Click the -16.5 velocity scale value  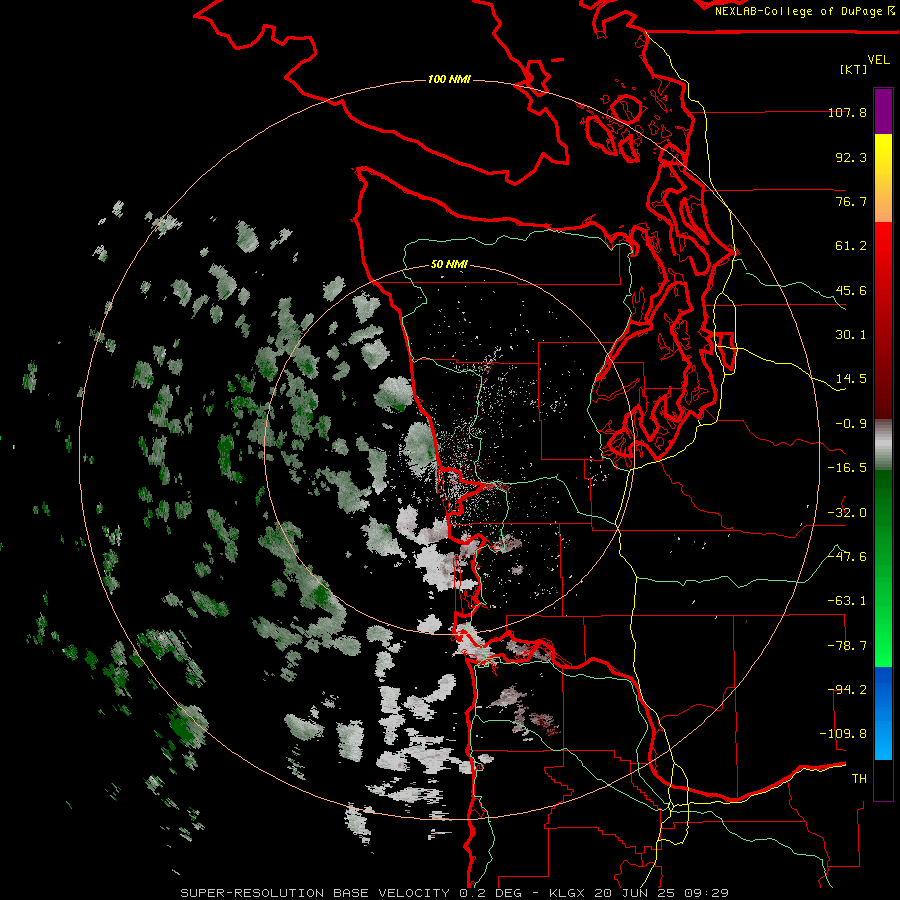pyautogui.click(x=847, y=468)
